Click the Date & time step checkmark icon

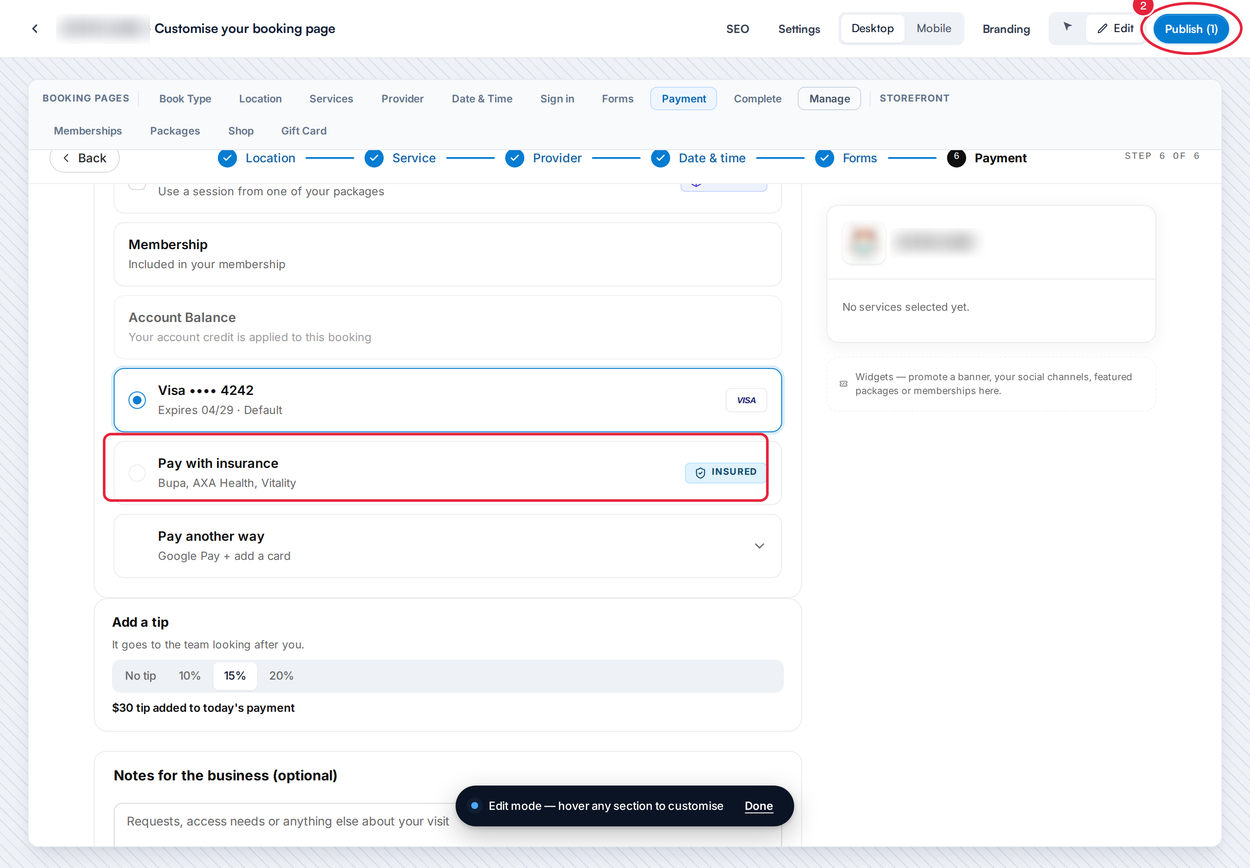click(661, 158)
